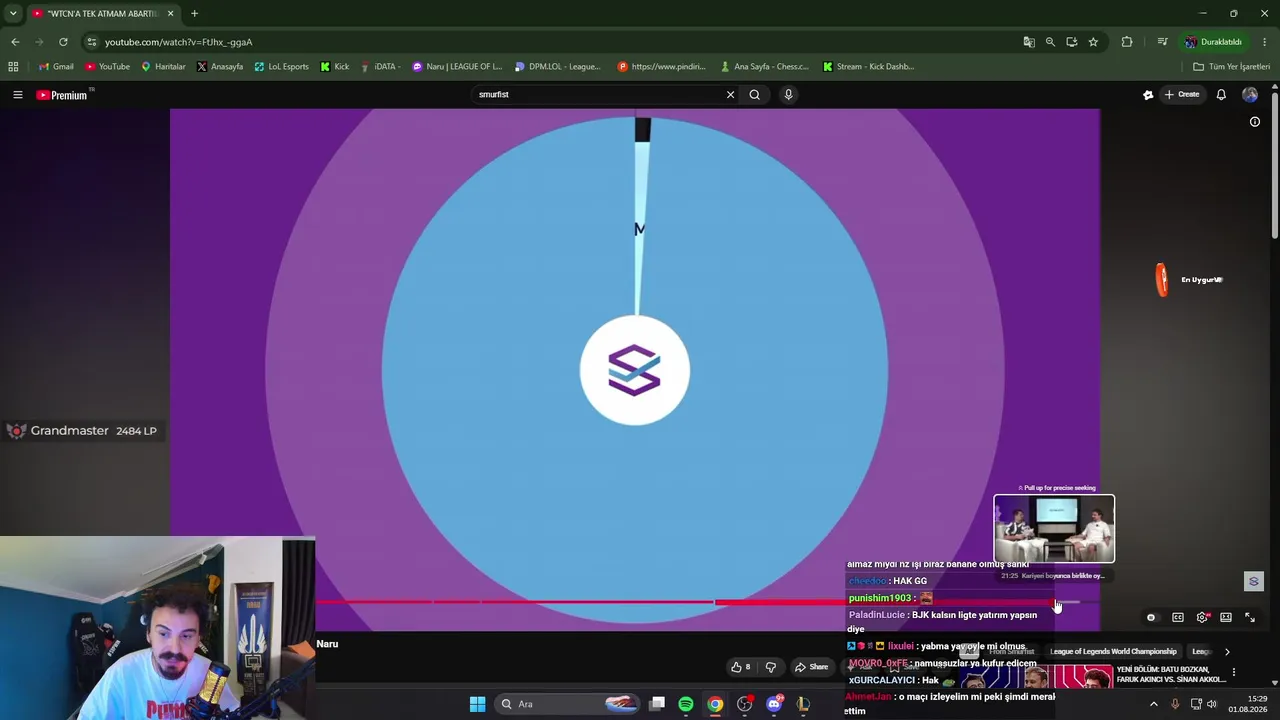Viewport: 1280px width, 720px height.
Task: Open the Windows Start menu
Action: coord(477,704)
